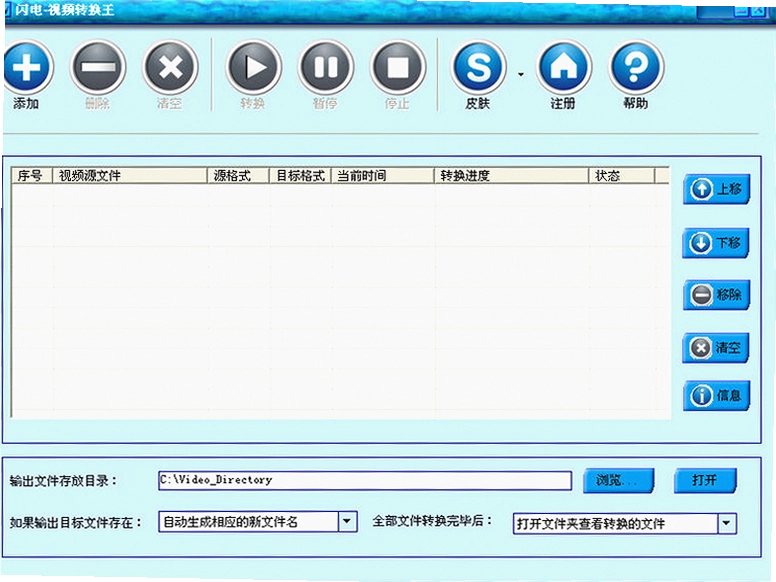Click the 添加 (Add) plus icon
The height and width of the screenshot is (582, 776).
tap(27, 67)
